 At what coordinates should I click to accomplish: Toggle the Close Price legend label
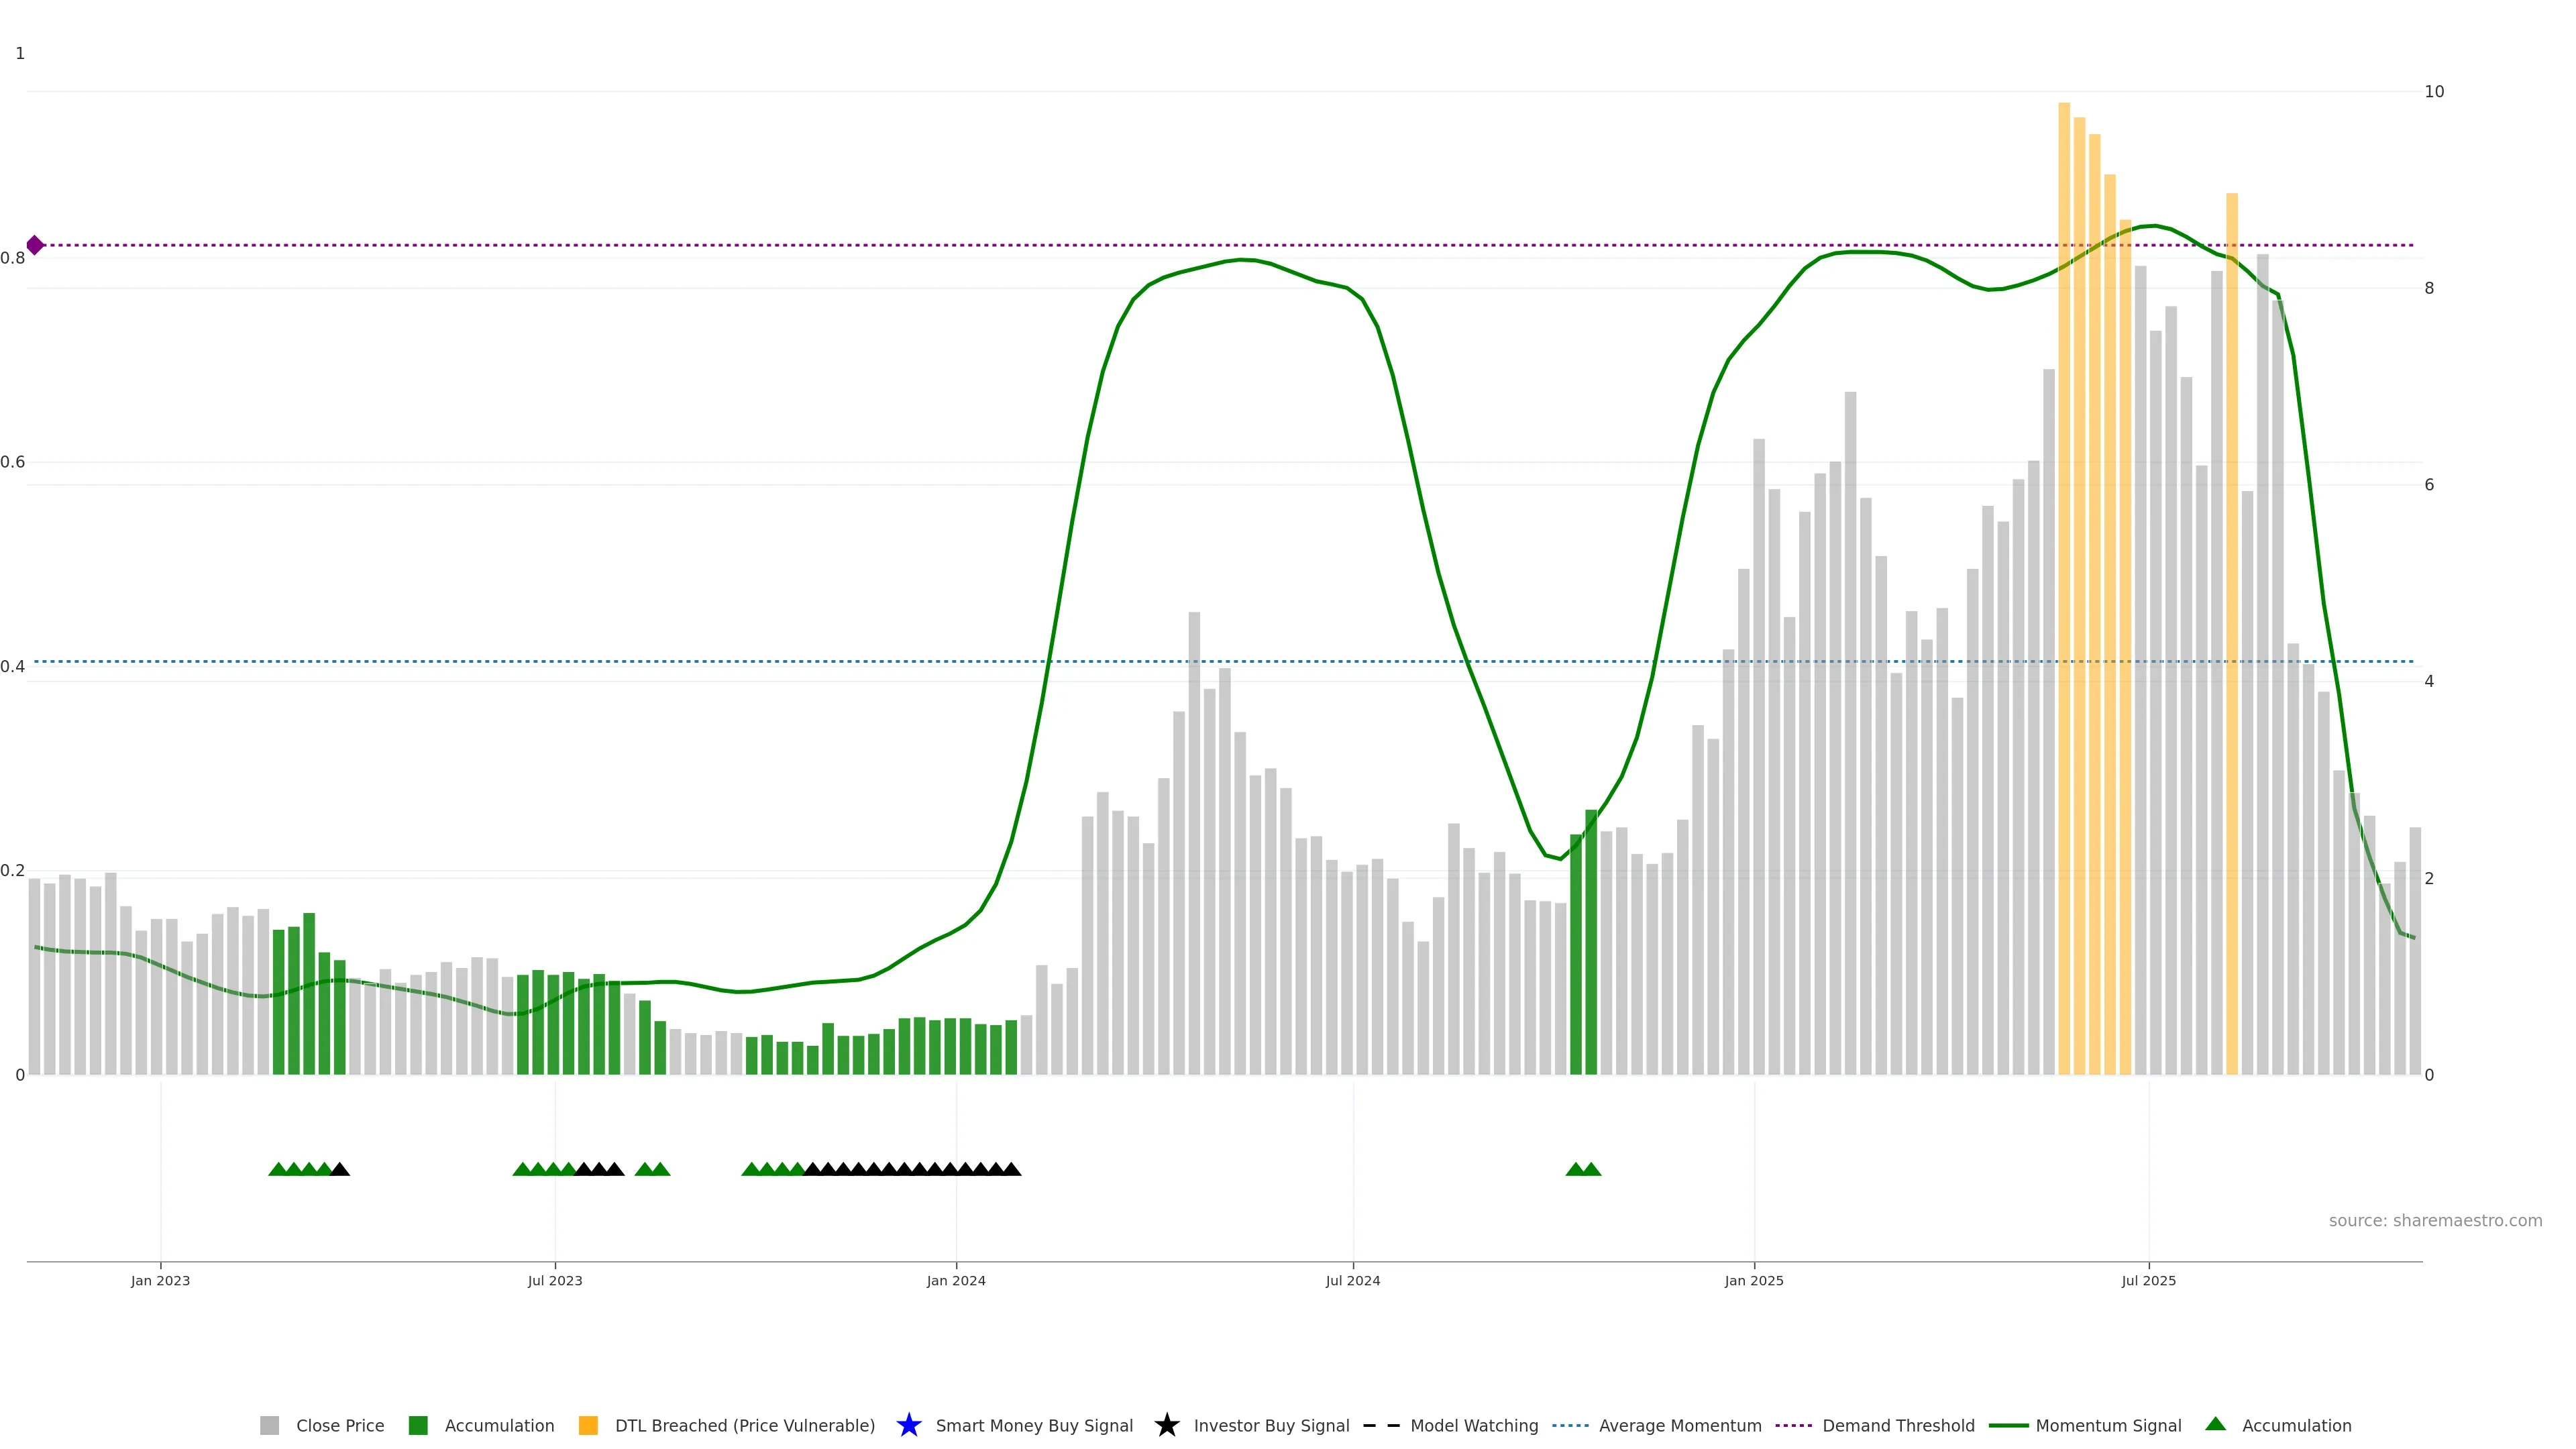pos(340,1425)
